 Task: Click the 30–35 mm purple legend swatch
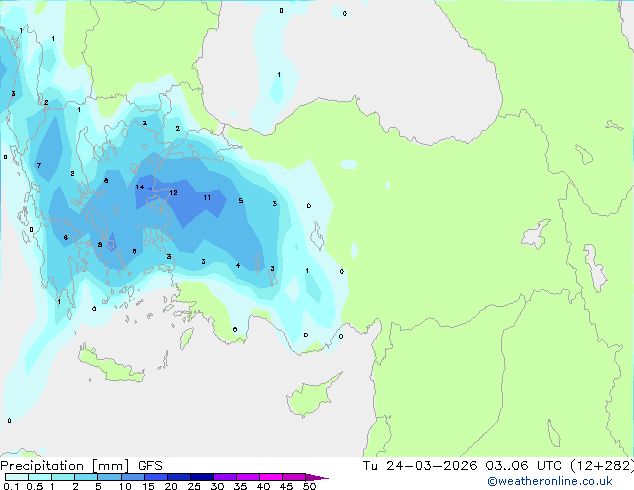[x=225, y=477]
